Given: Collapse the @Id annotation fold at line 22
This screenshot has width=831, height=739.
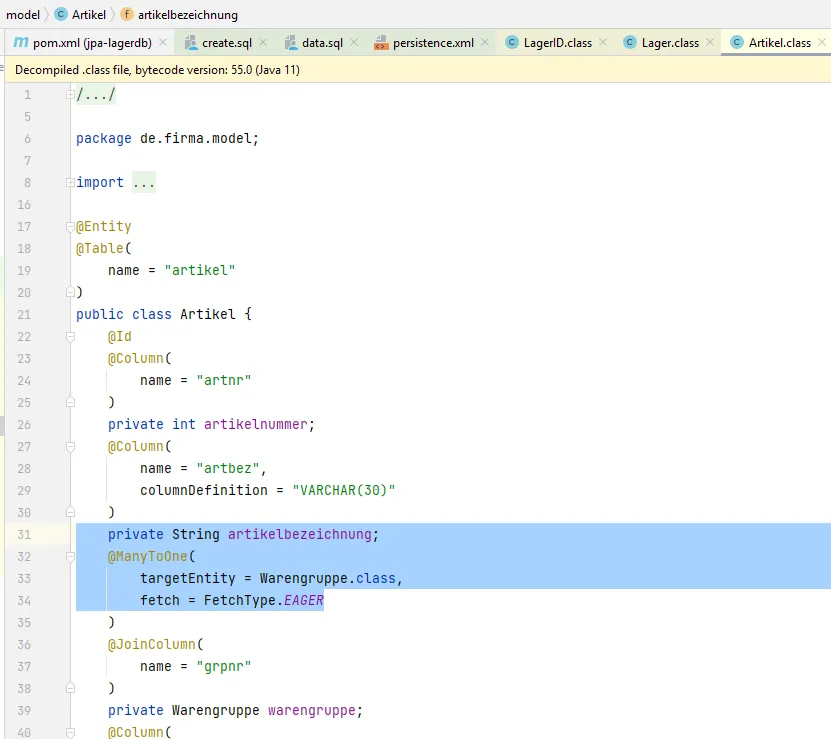Looking at the screenshot, I should (70, 336).
